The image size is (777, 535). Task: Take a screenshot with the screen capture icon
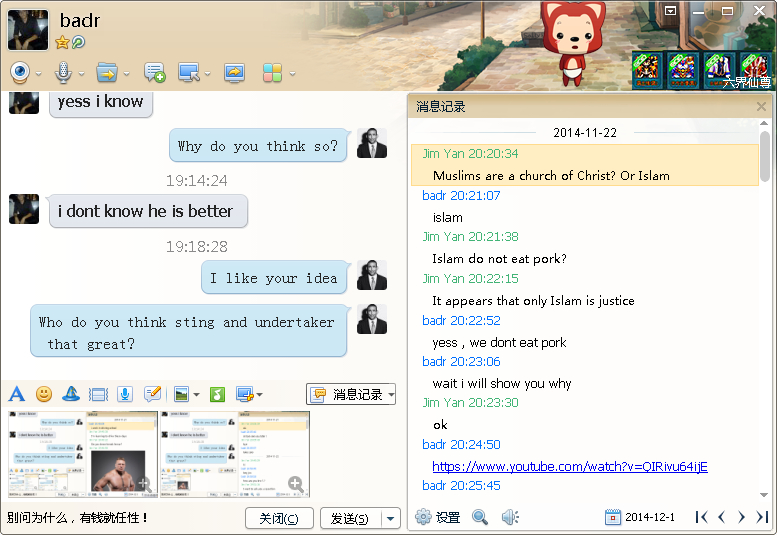coord(245,394)
